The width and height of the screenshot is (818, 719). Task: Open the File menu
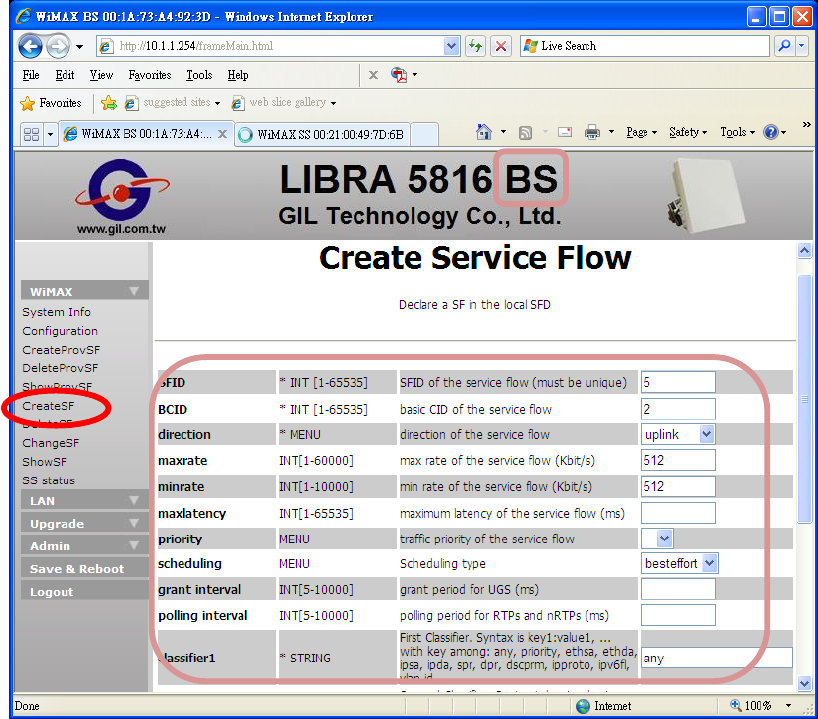31,75
